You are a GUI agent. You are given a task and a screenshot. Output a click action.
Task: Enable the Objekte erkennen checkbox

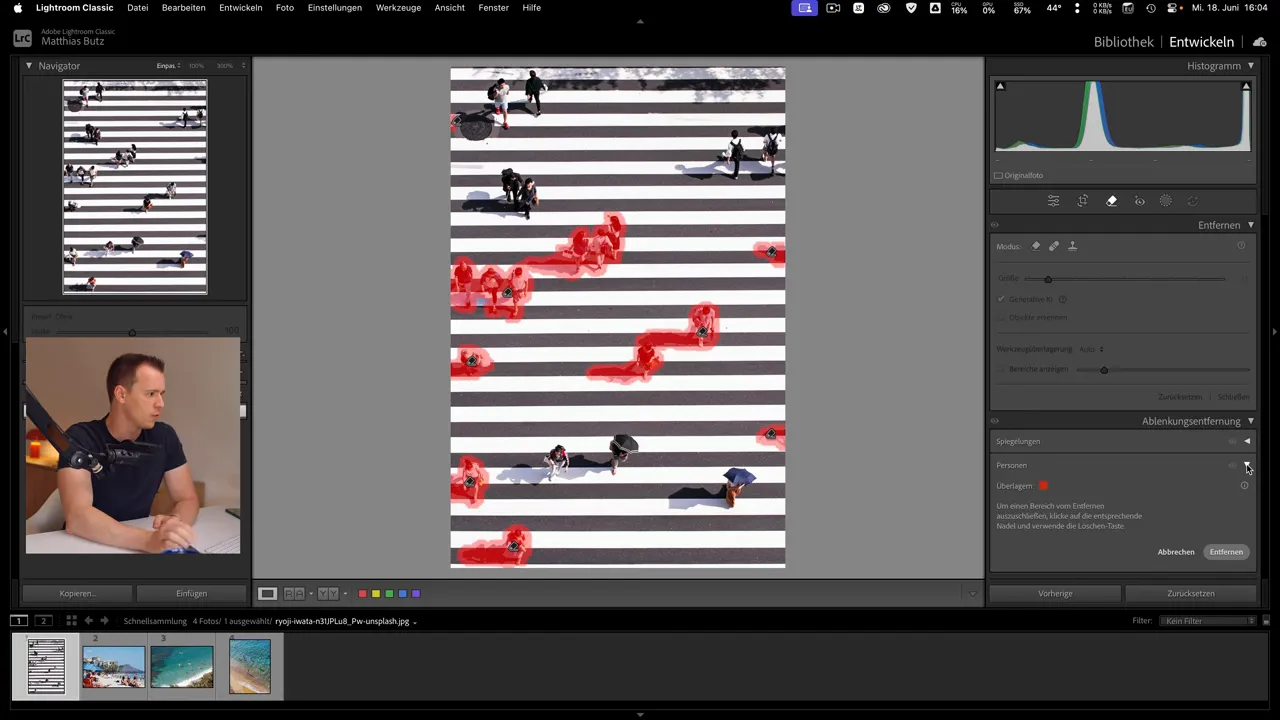[1001, 317]
